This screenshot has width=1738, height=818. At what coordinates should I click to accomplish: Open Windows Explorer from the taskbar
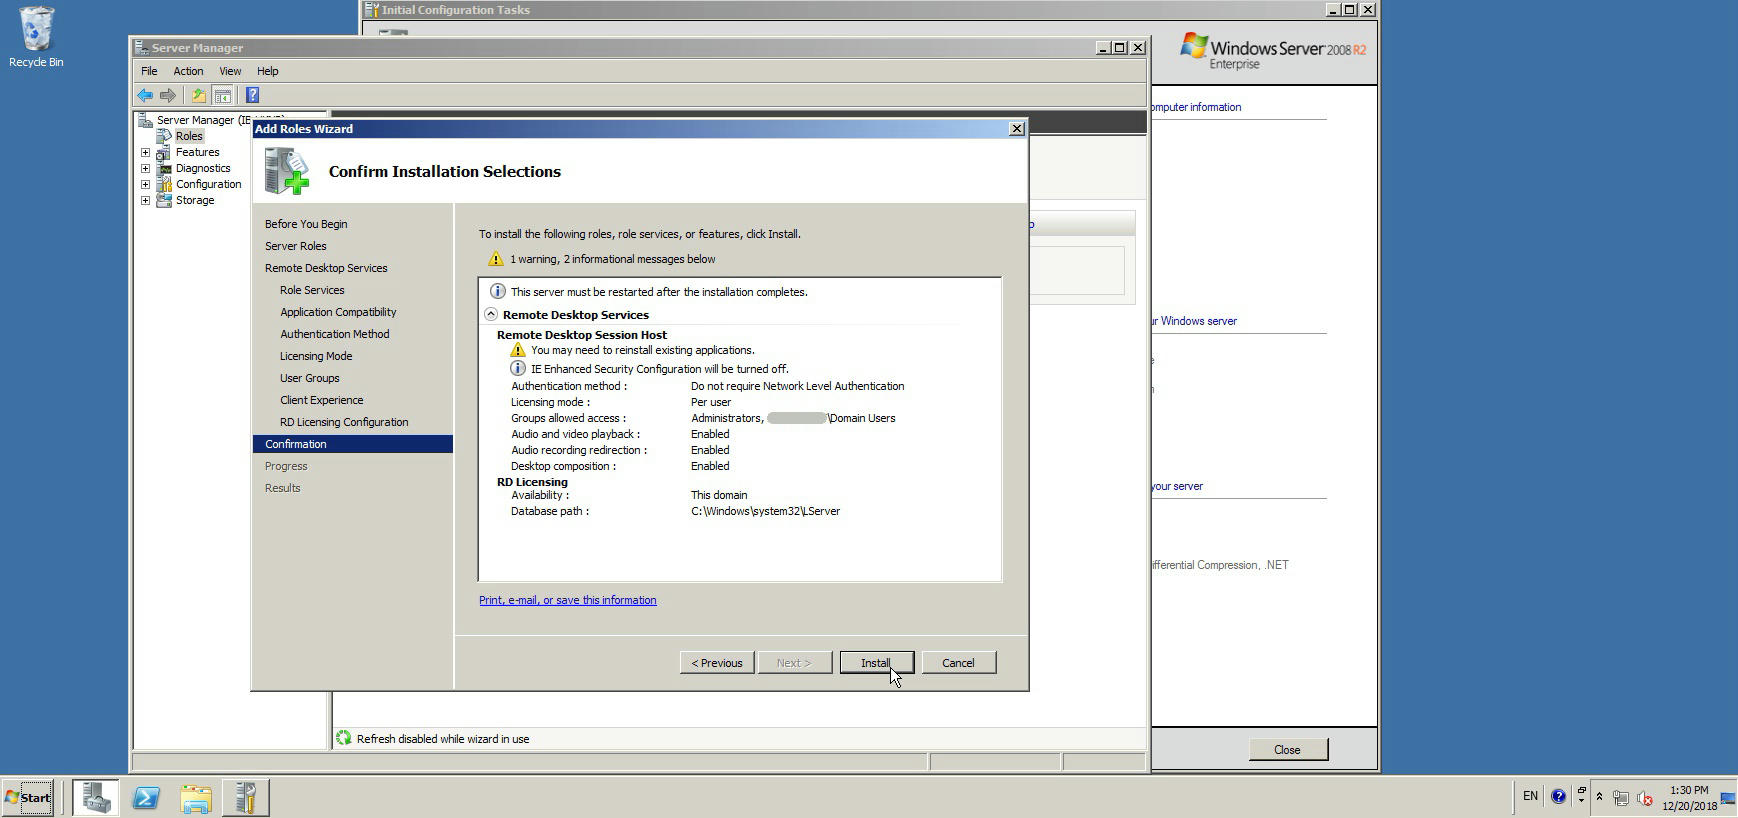(x=196, y=797)
